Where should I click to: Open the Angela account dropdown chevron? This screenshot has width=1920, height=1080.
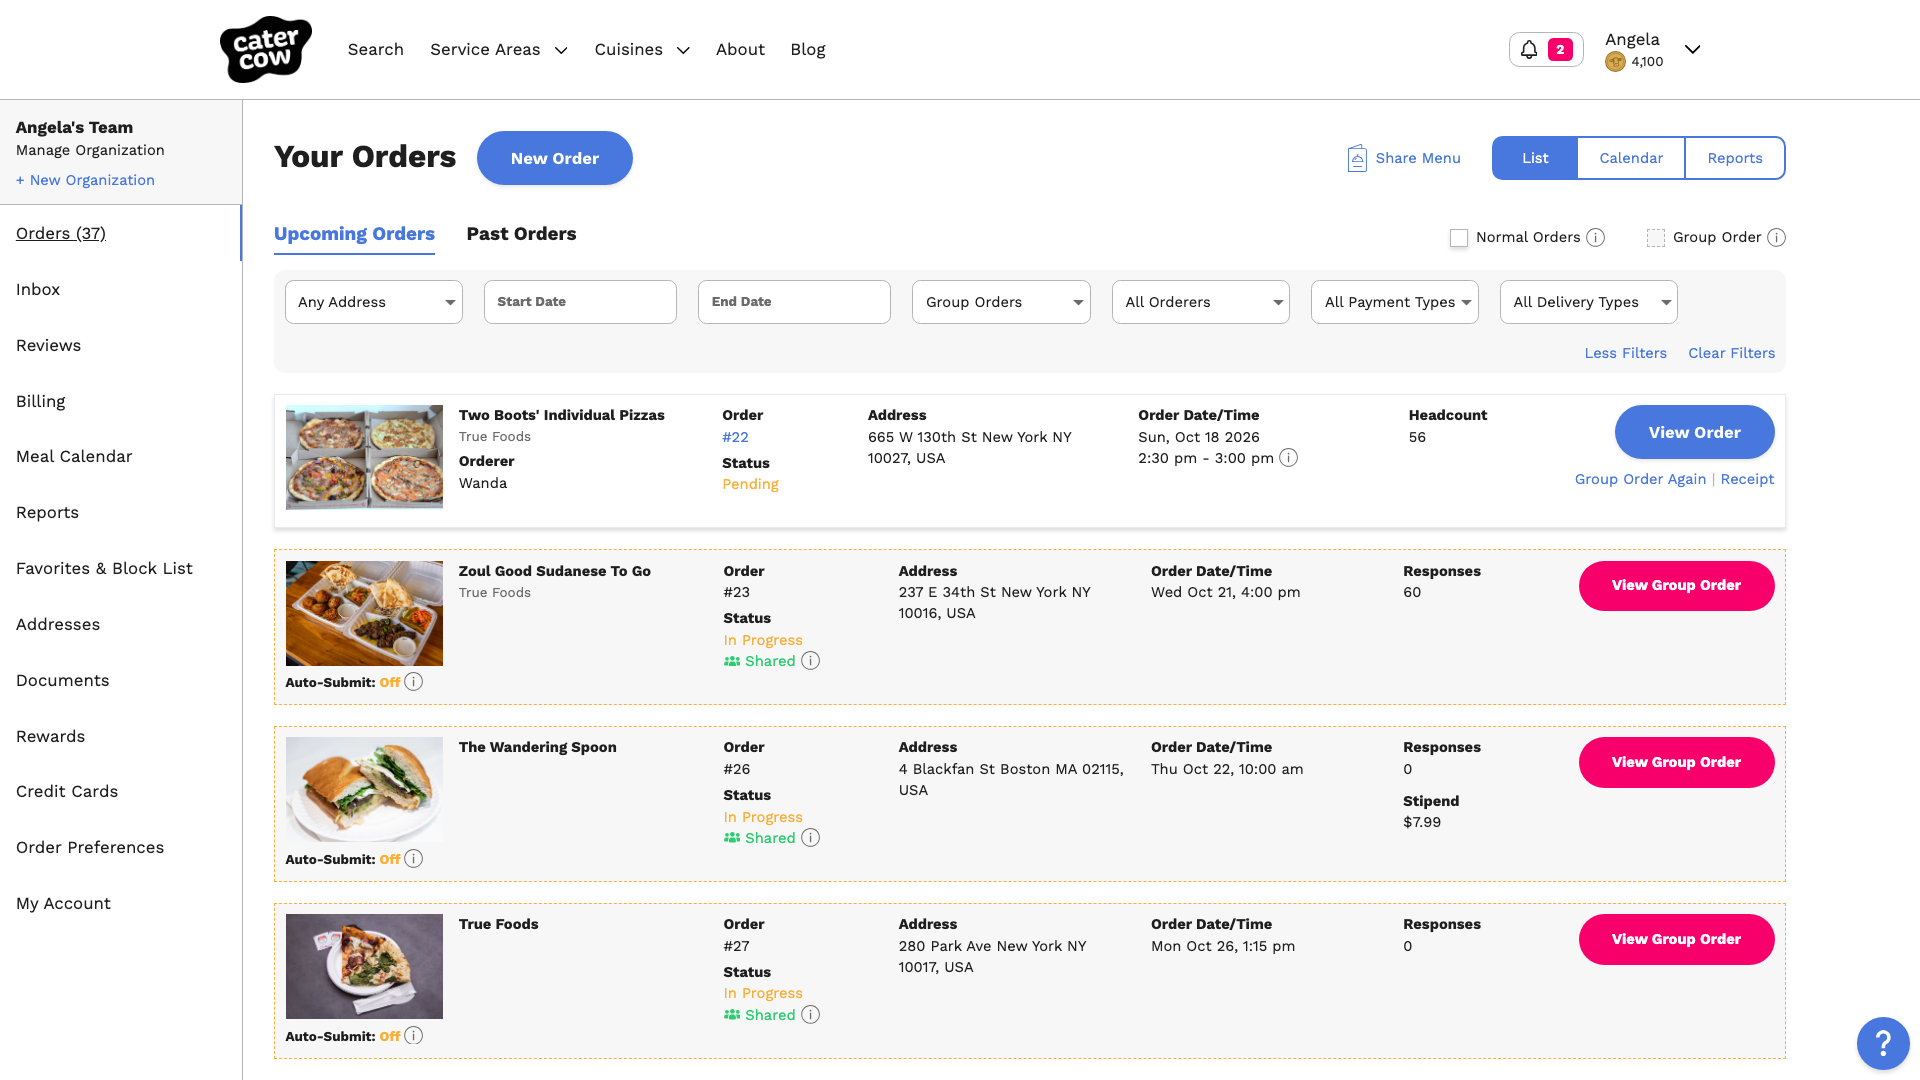click(x=1692, y=49)
